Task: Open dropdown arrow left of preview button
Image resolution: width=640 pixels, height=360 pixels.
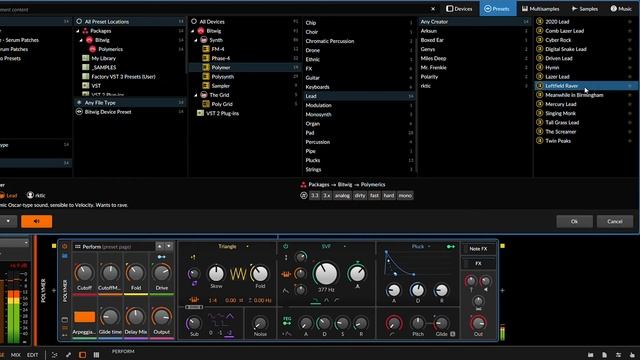Action: click(8, 221)
